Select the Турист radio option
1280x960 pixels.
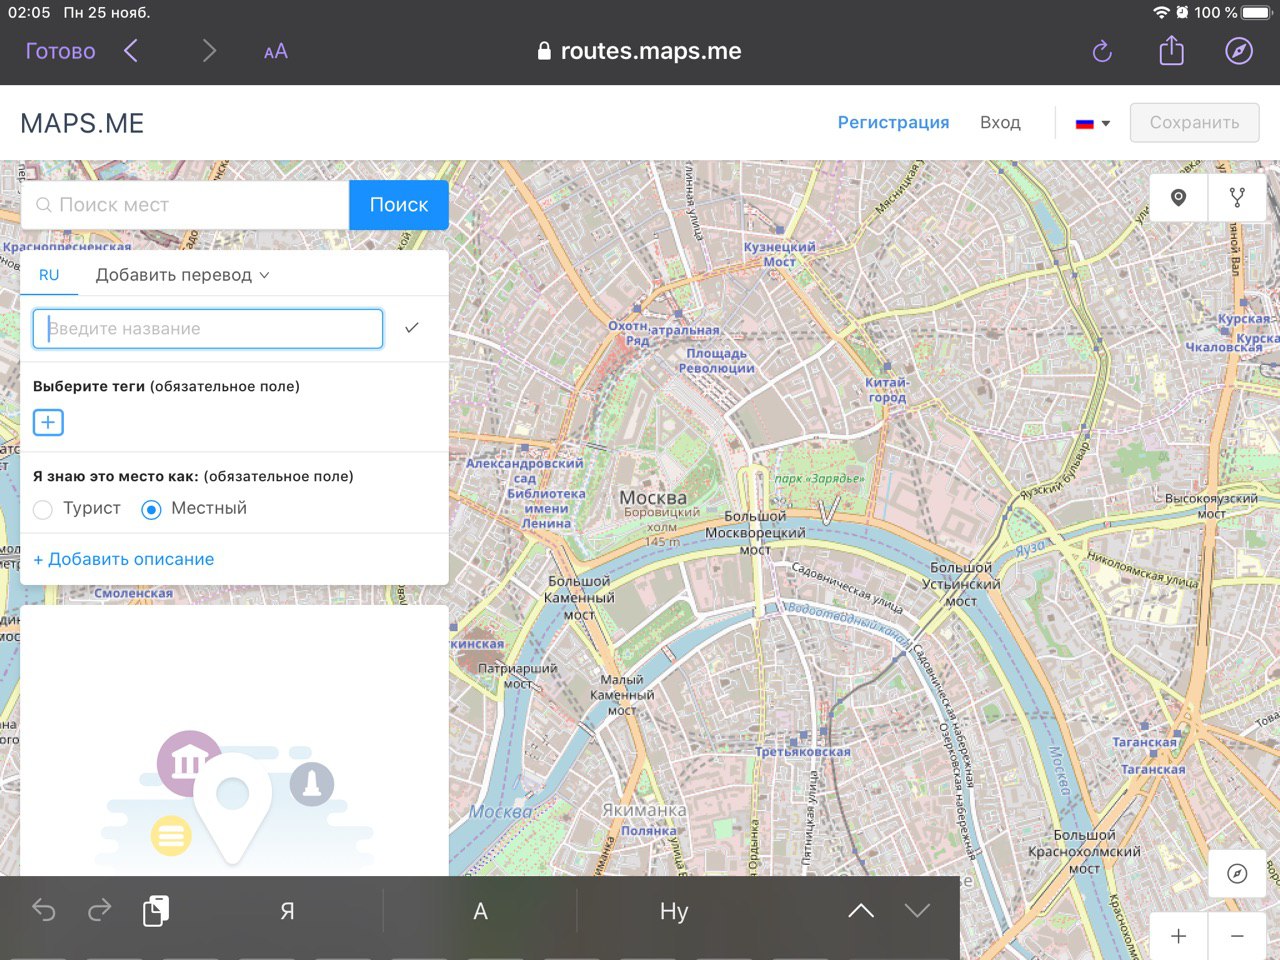43,509
